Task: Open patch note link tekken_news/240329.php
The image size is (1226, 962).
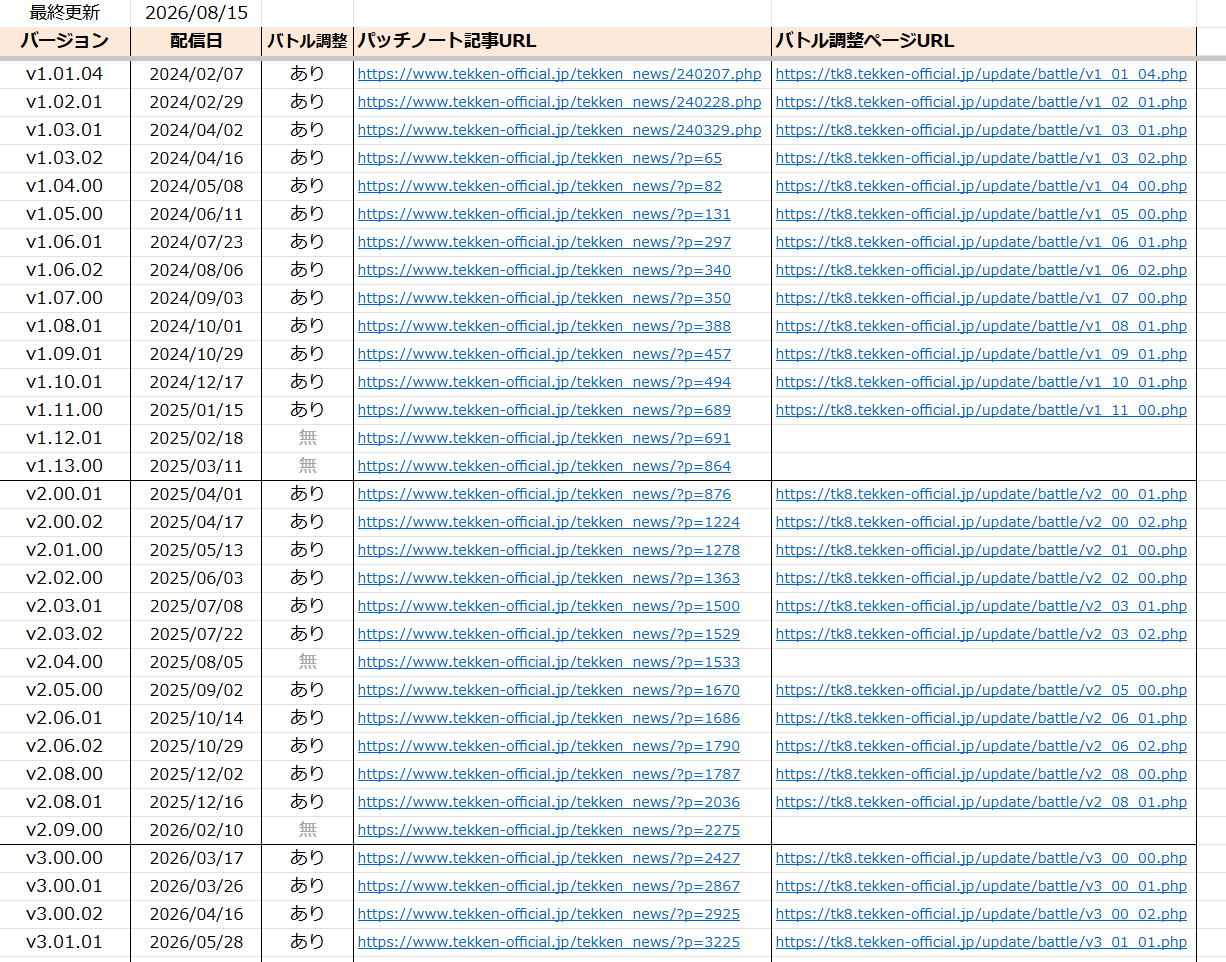Action: coord(559,130)
